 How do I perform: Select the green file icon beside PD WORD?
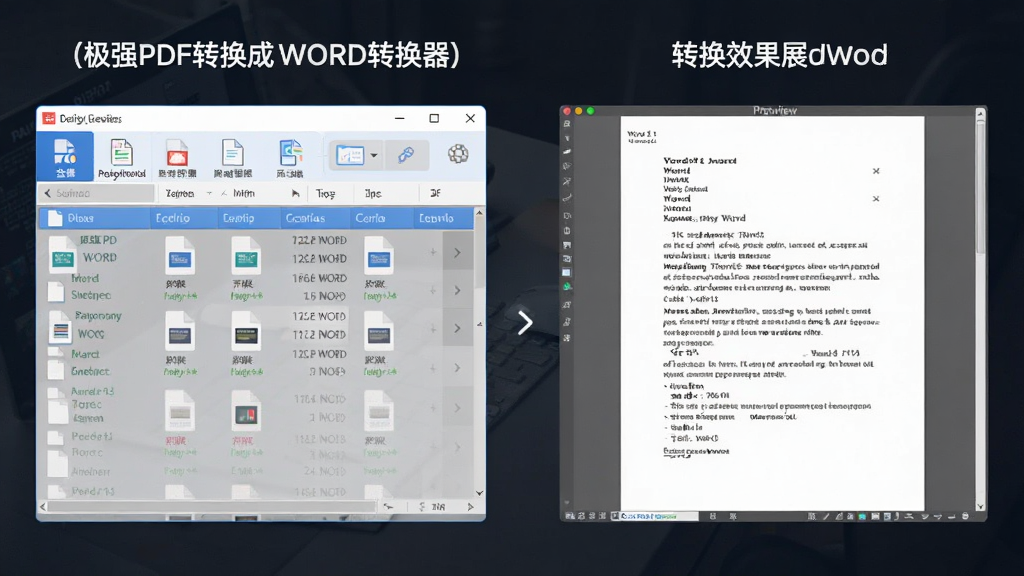63,255
